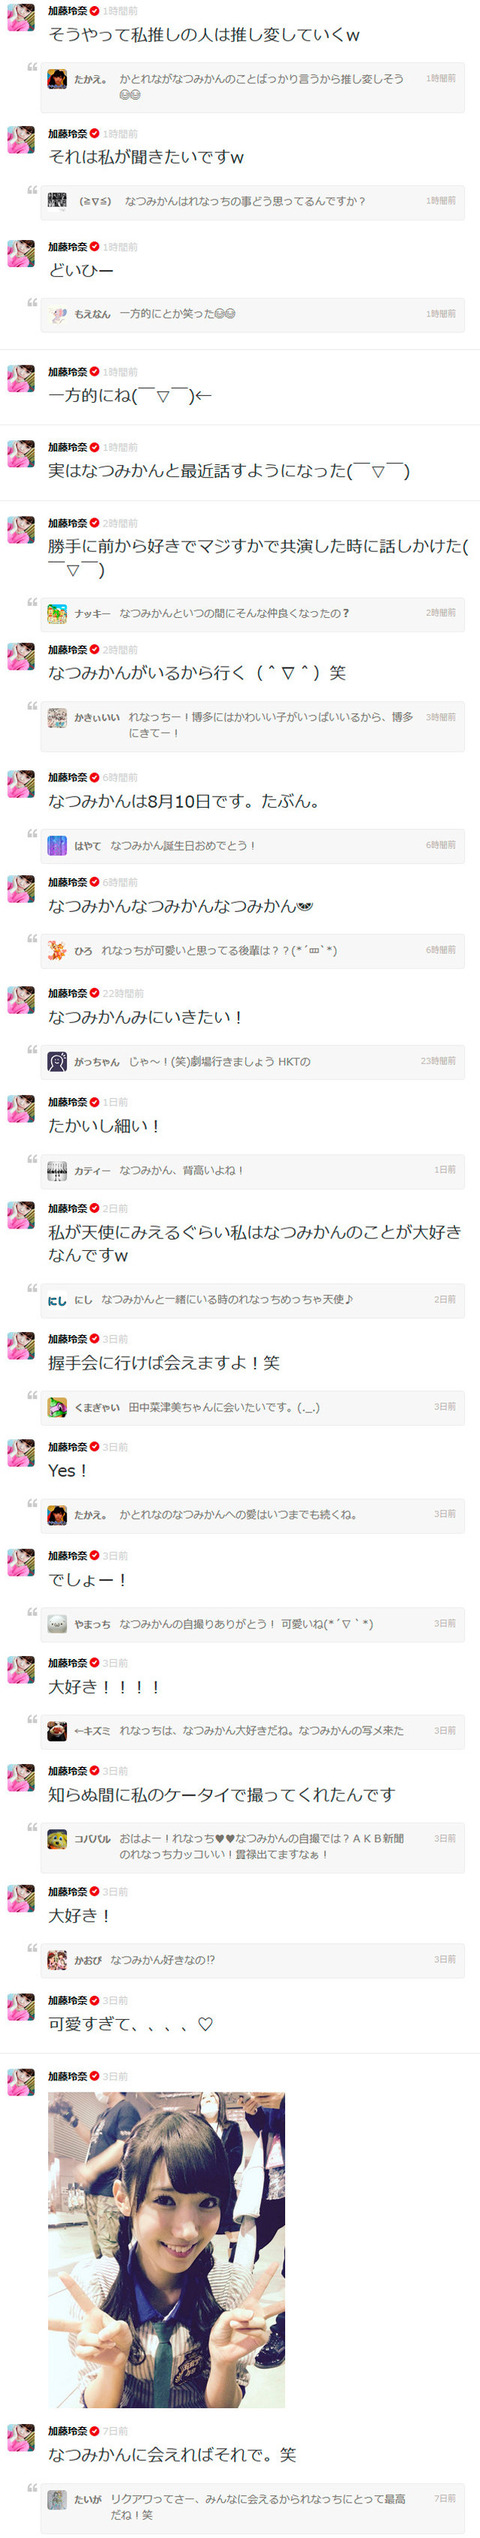This screenshot has width=480, height=2538.
Task: Open かおぴ's profile picture
Action: click(57, 1960)
